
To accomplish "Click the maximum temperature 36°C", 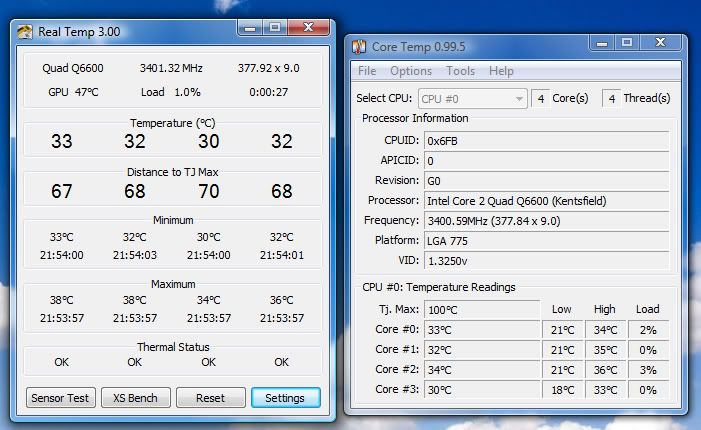I will [x=282, y=300].
